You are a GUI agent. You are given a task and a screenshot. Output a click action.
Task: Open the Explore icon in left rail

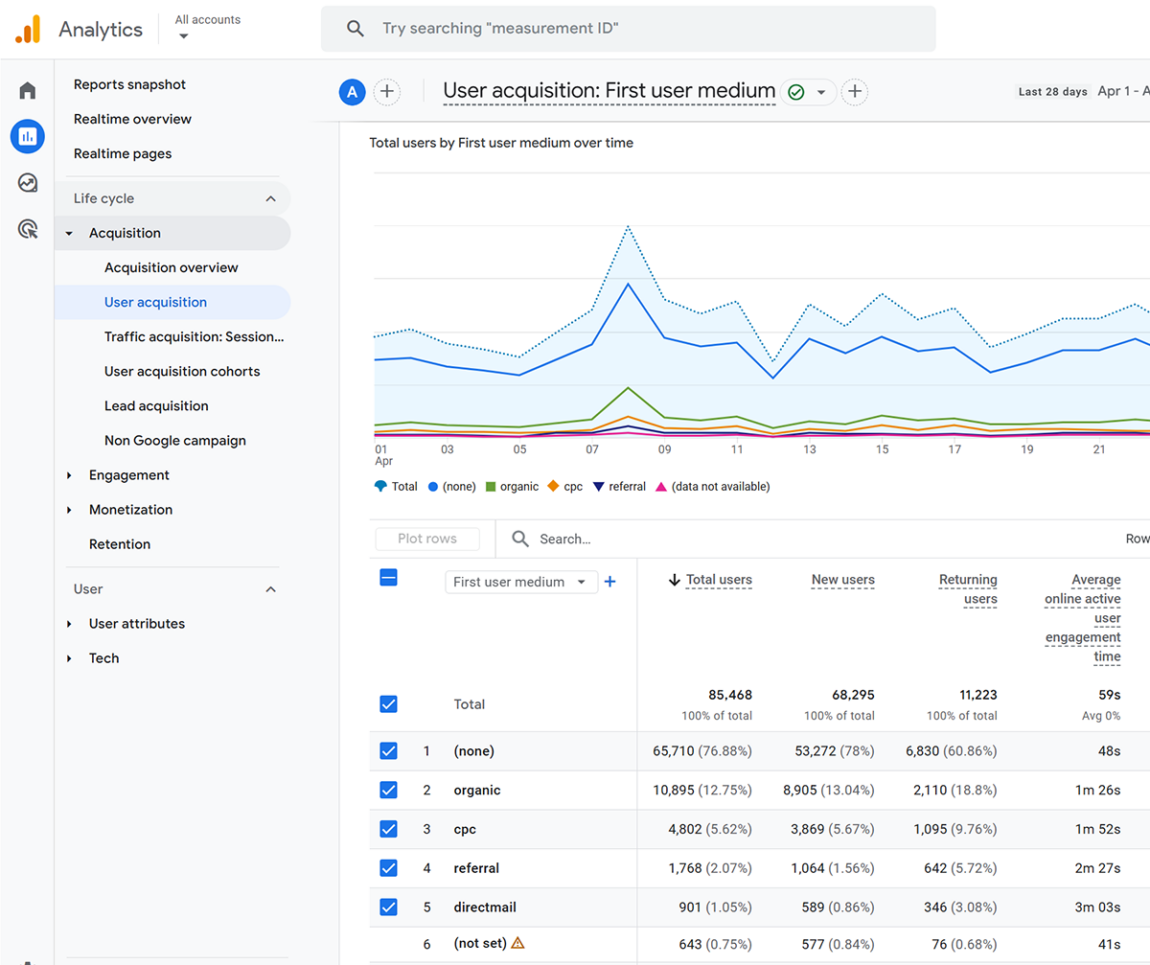click(27, 183)
